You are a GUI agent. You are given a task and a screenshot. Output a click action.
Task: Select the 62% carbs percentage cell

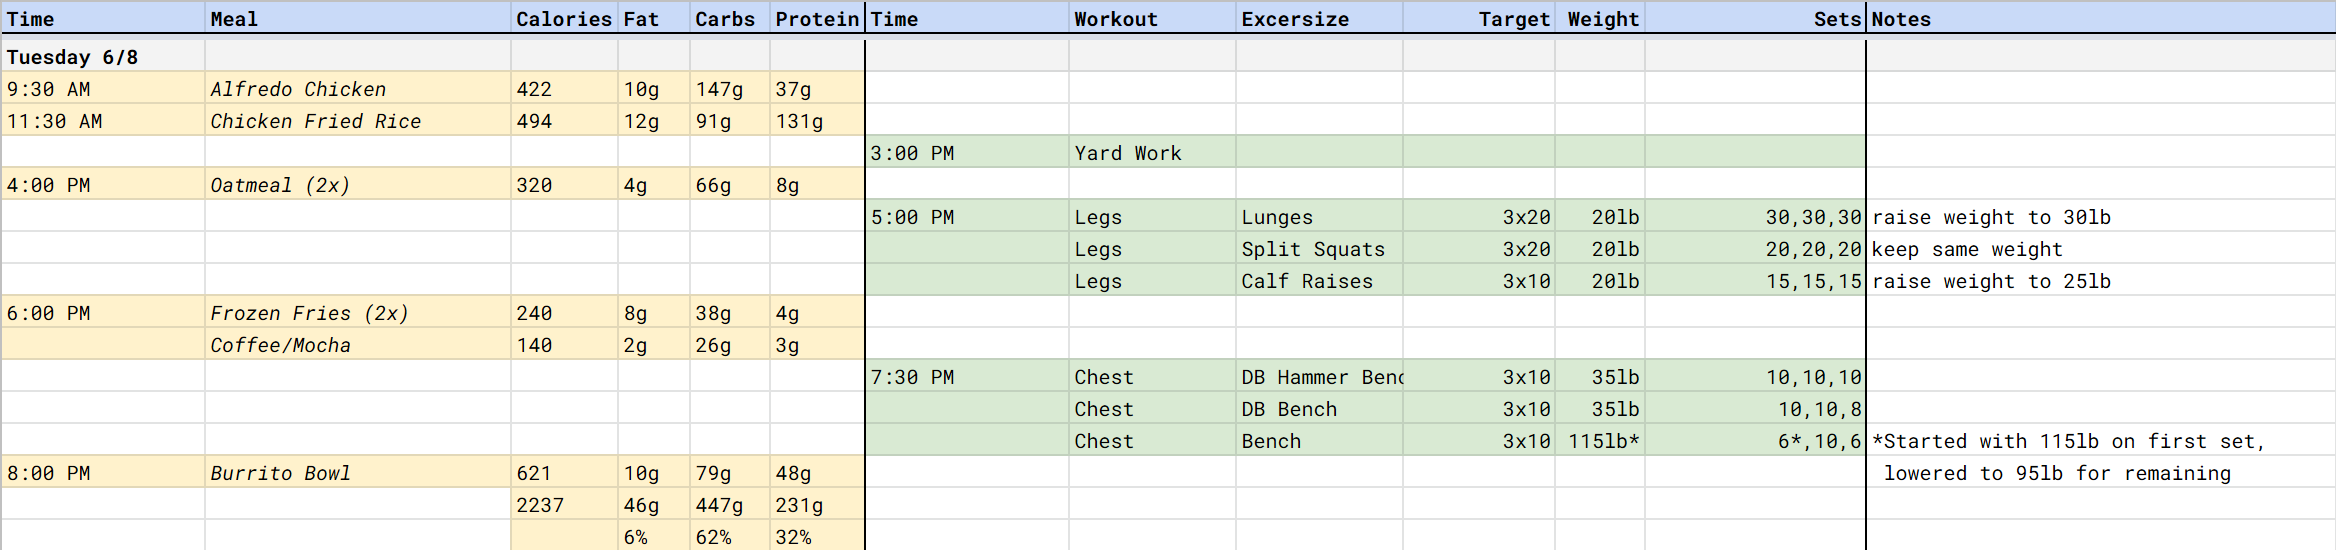[713, 537]
